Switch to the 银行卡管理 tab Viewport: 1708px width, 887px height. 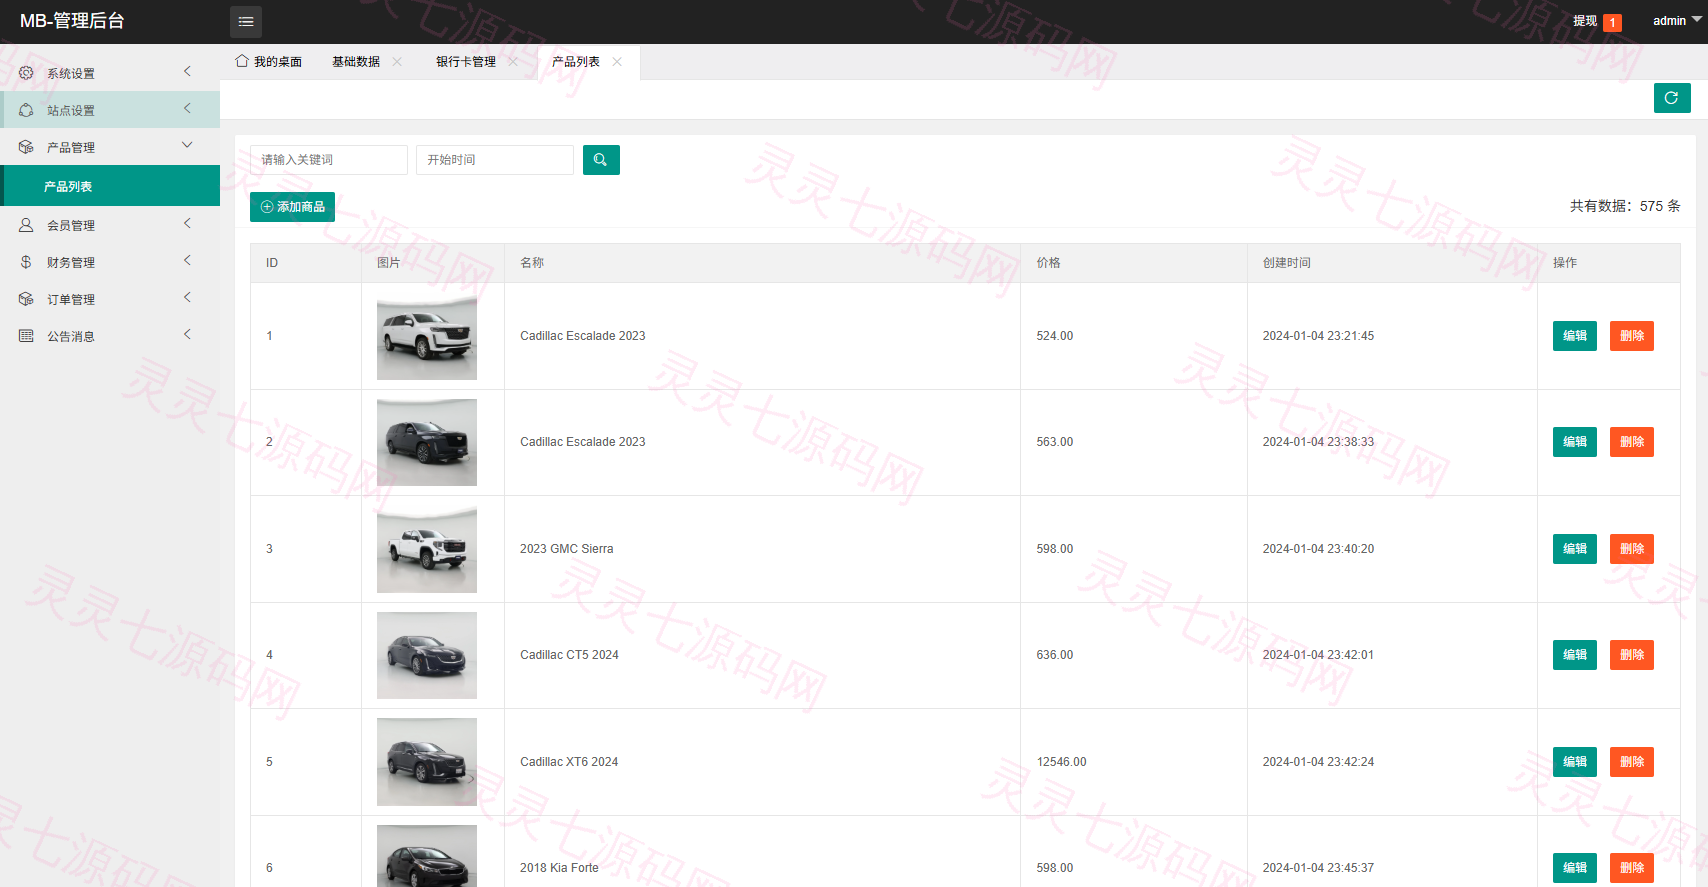pyautogui.click(x=466, y=62)
